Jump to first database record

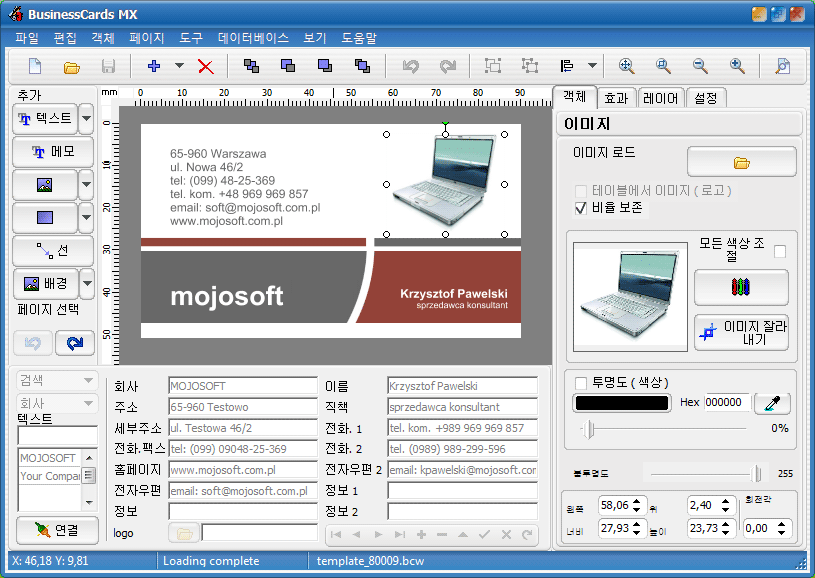336,534
